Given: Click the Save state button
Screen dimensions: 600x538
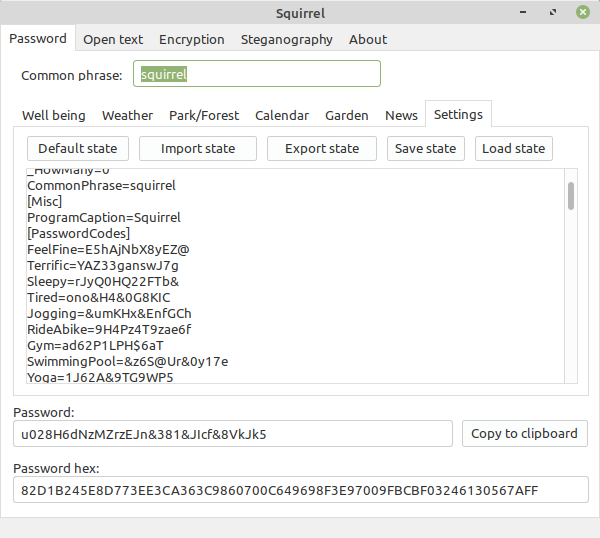Looking at the screenshot, I should [x=426, y=148].
